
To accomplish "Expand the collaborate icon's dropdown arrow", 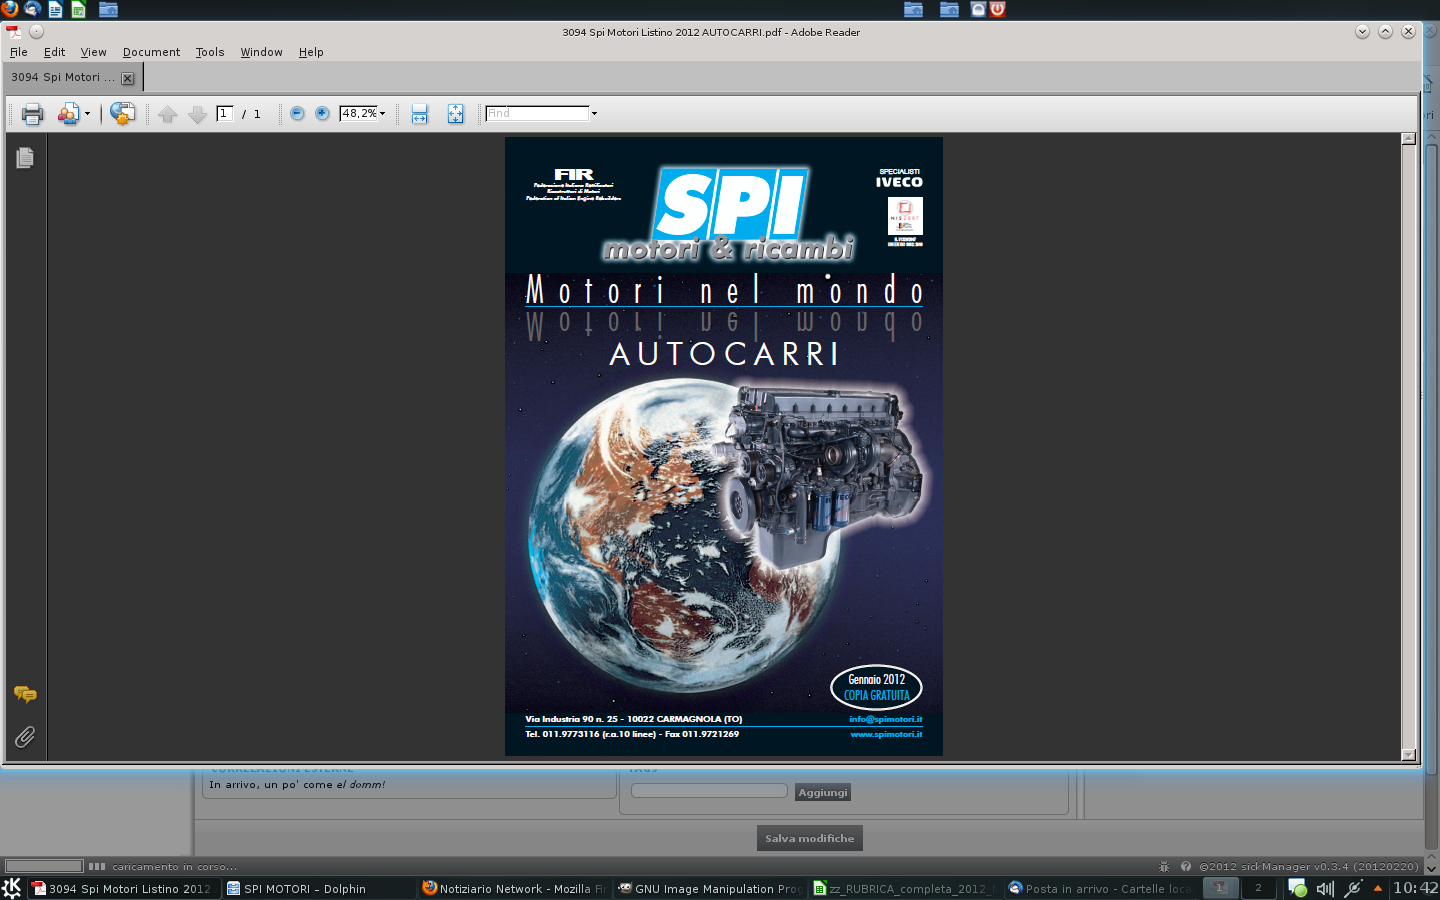I will (87, 114).
